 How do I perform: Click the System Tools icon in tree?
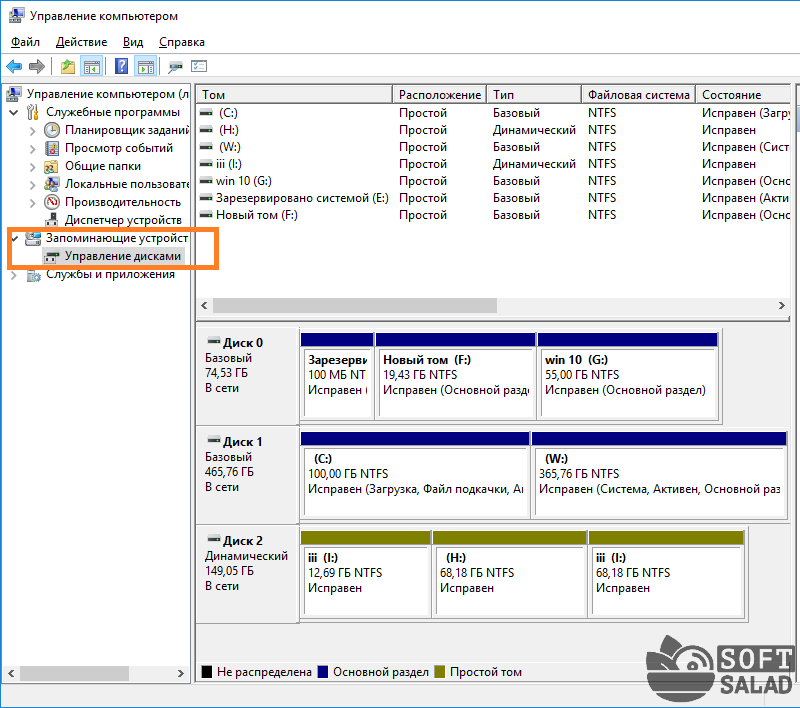pos(33,112)
